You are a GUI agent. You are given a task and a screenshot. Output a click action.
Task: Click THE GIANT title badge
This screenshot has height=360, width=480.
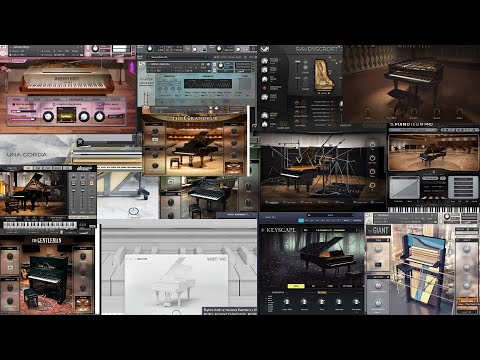[378, 230]
